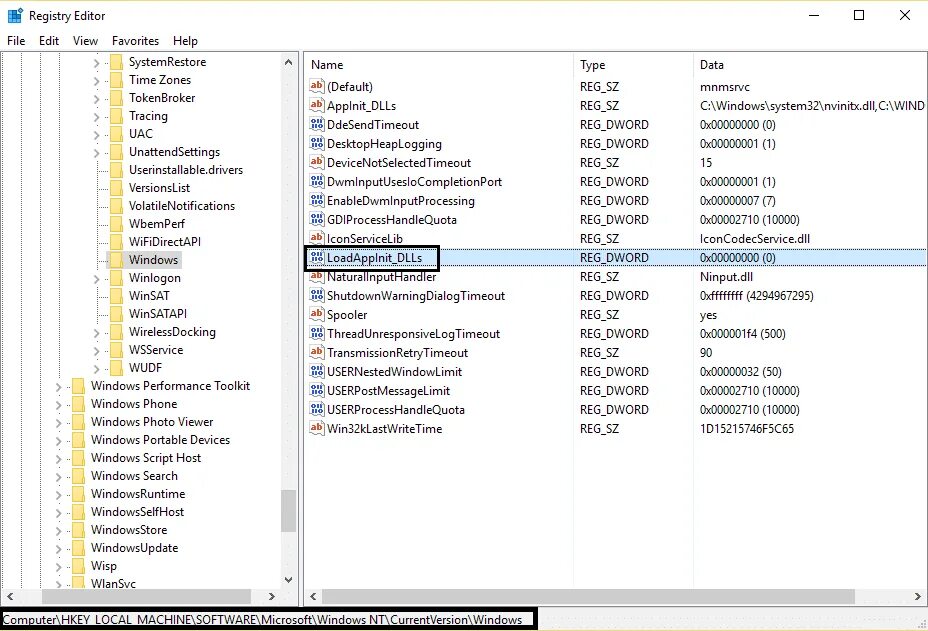
Task: Select the (Default) string value icon
Action: coord(317,86)
